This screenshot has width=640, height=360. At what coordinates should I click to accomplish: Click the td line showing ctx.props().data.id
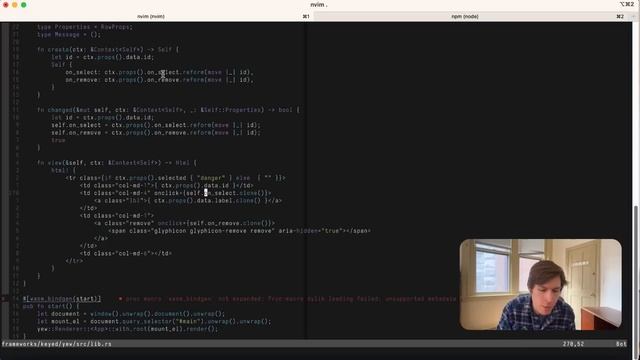pyautogui.click(x=167, y=185)
